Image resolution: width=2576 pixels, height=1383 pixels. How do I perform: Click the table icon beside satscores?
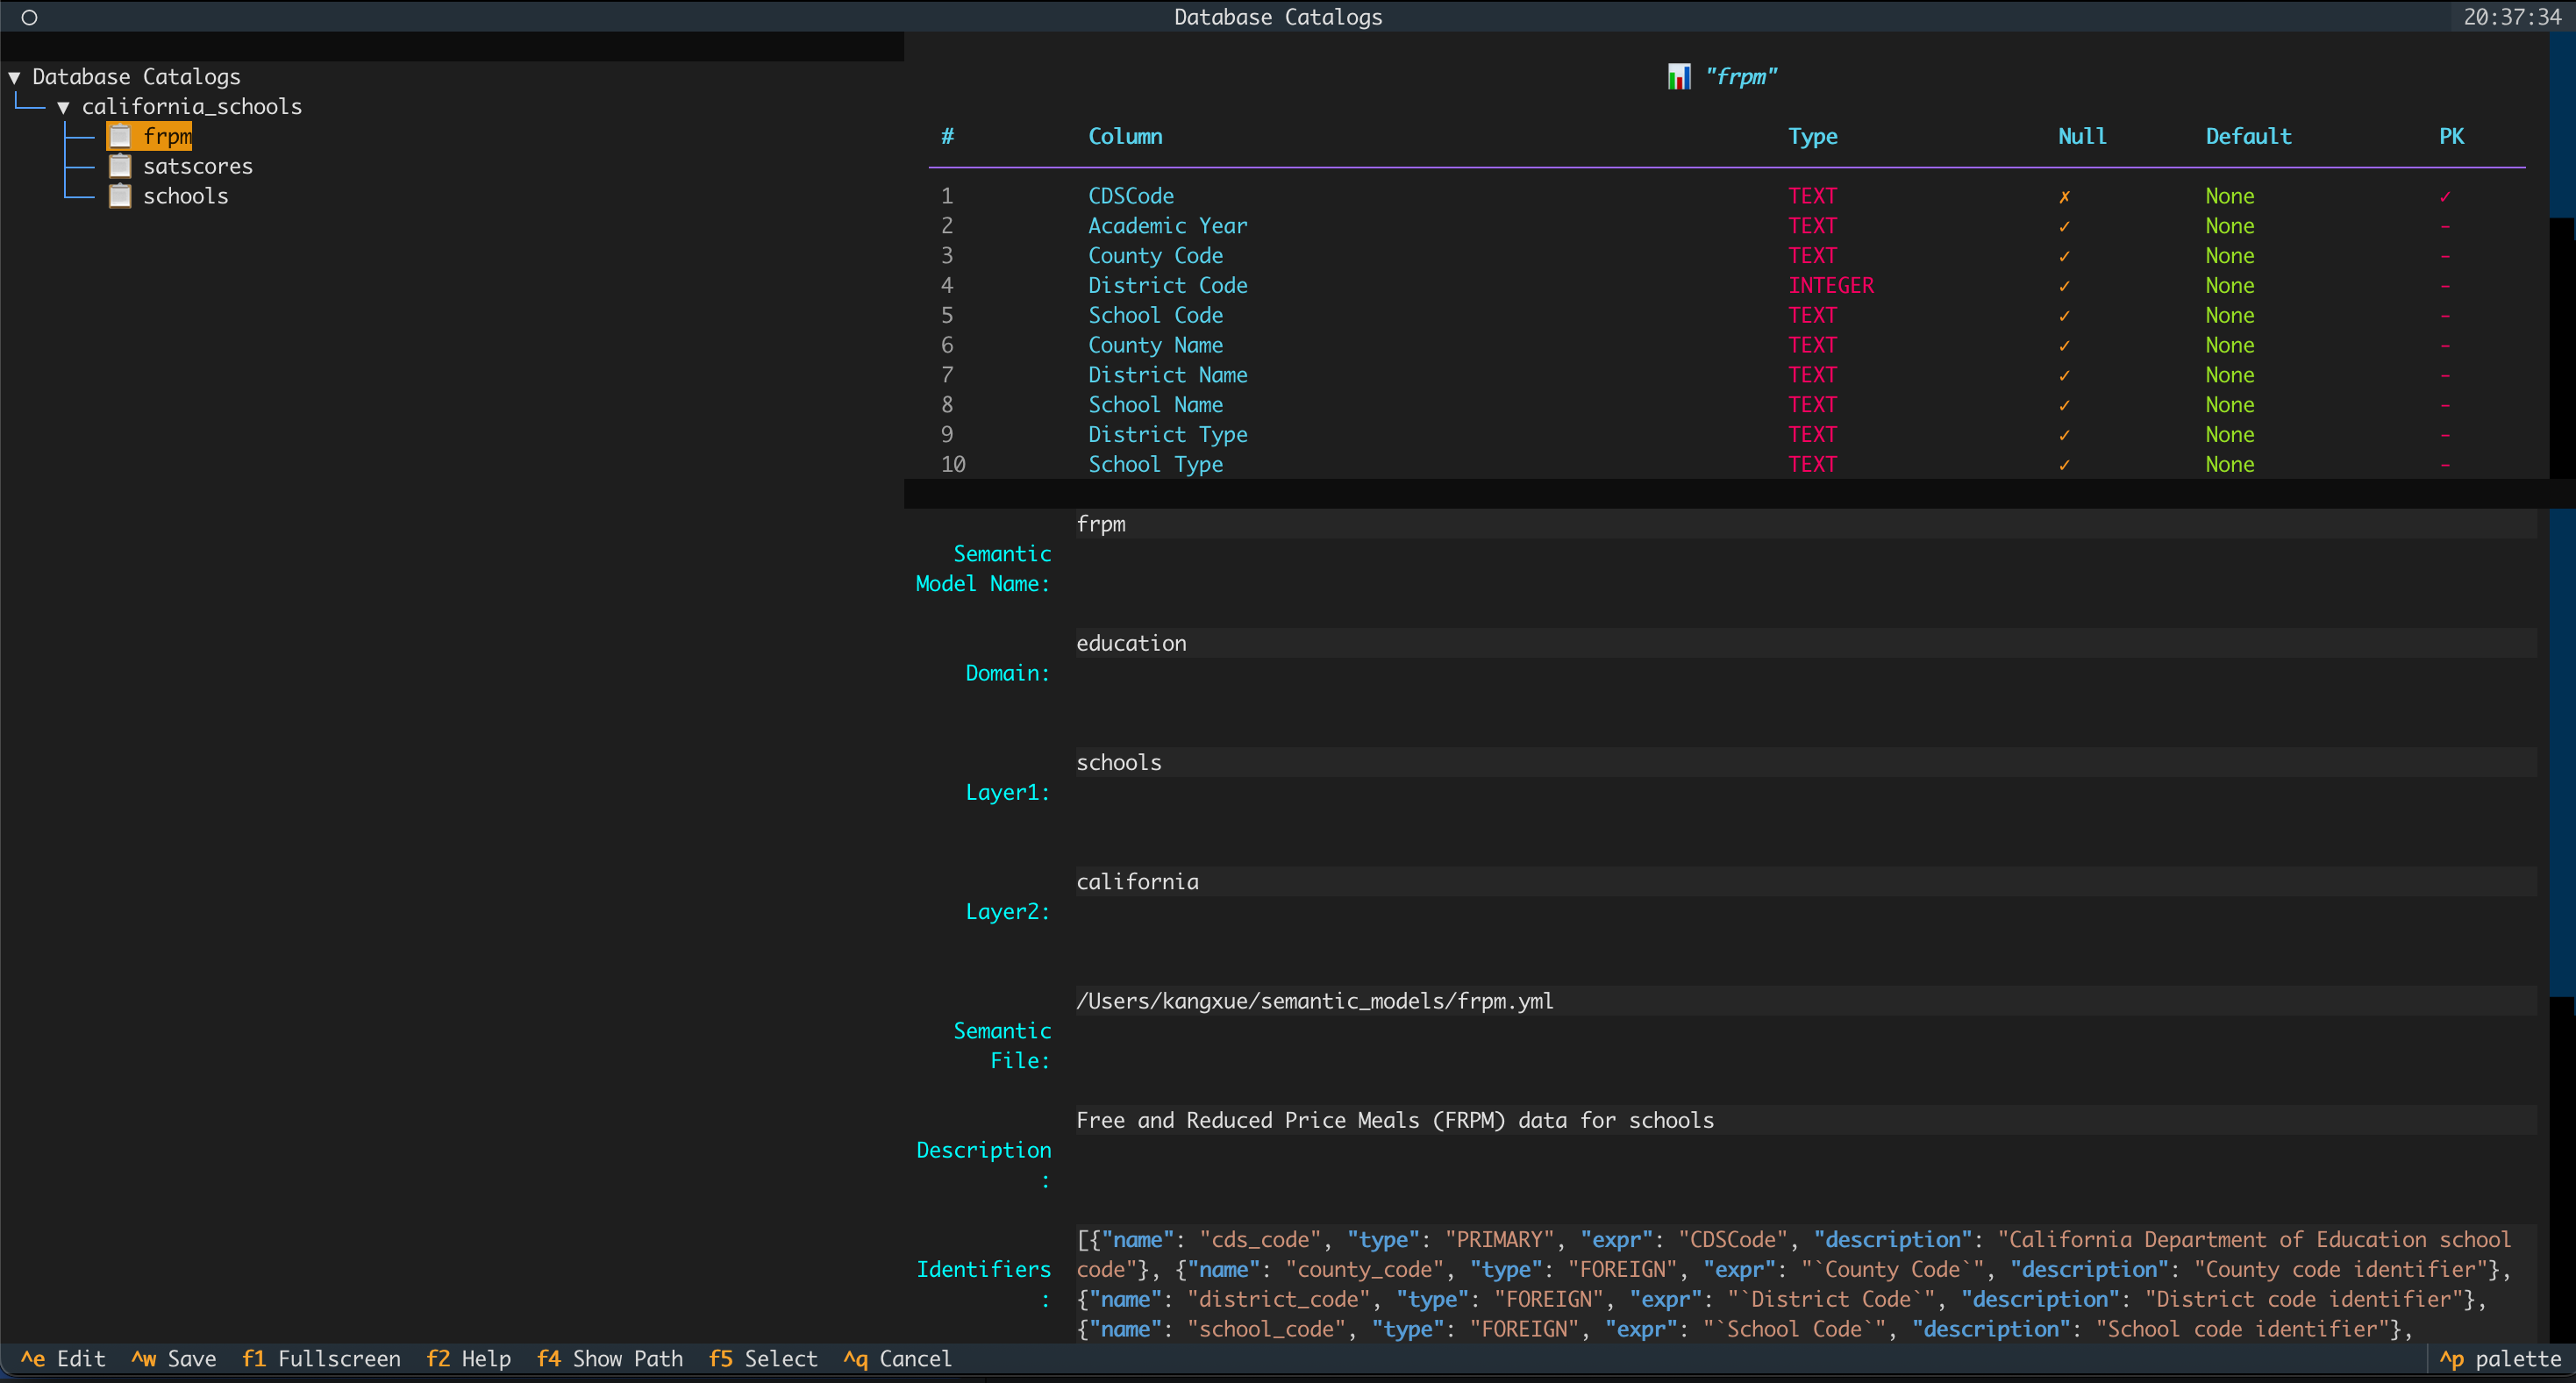pos(120,166)
